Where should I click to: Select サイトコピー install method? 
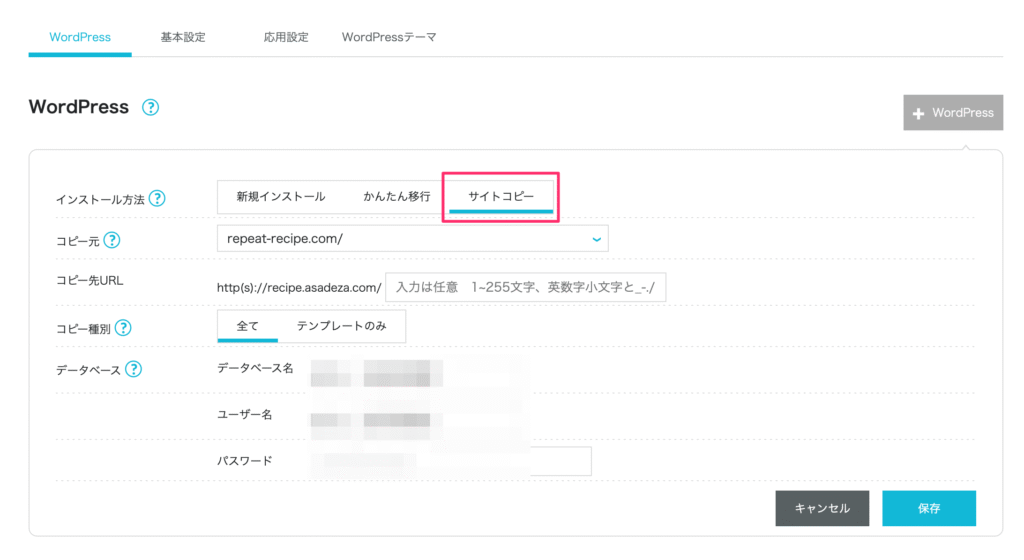[x=501, y=196]
